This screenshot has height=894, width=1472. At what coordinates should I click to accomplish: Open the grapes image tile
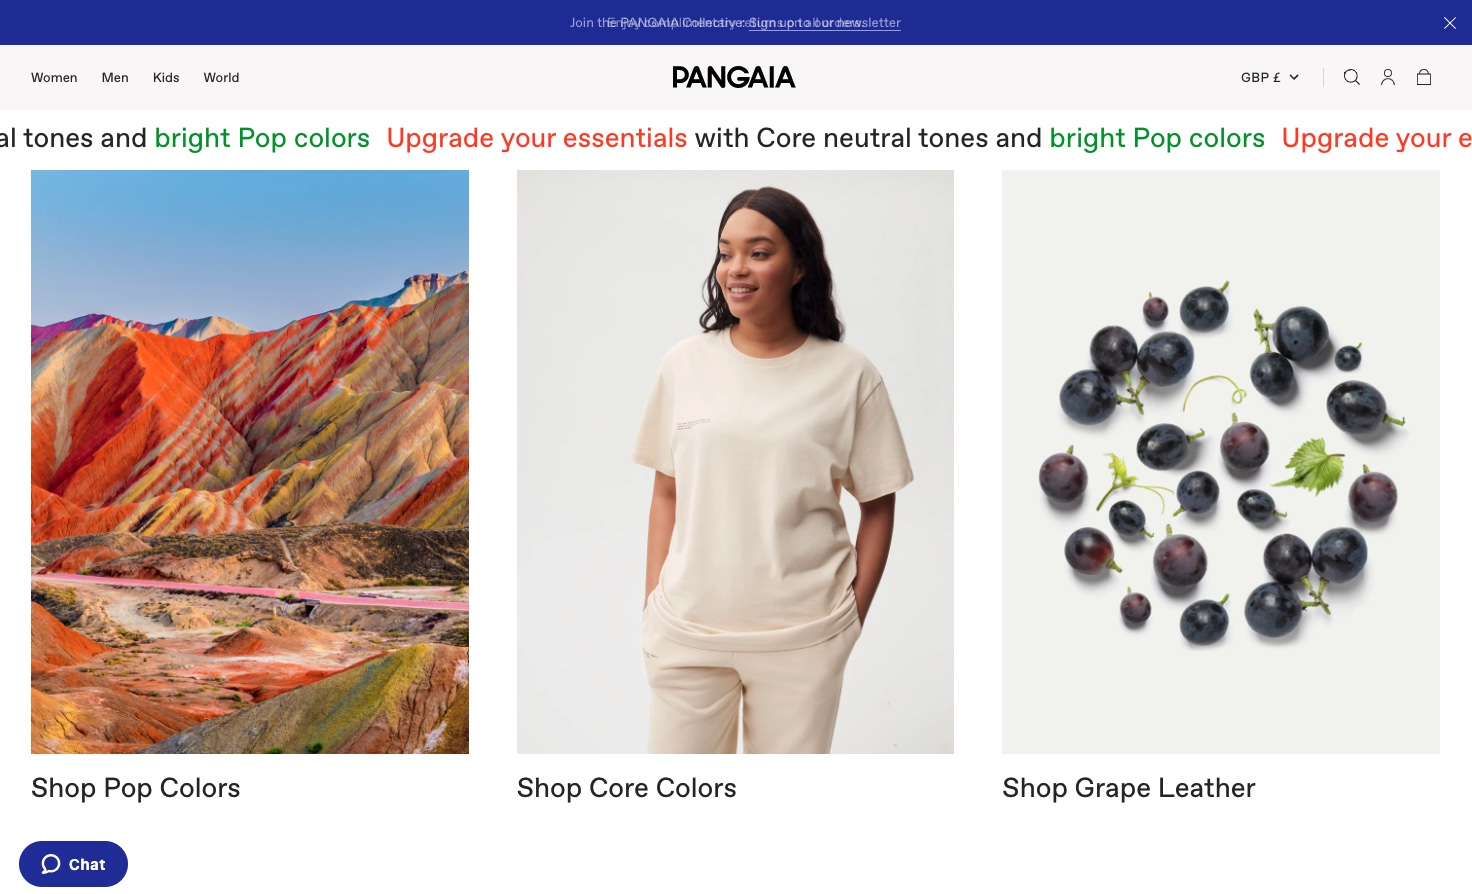click(1221, 462)
